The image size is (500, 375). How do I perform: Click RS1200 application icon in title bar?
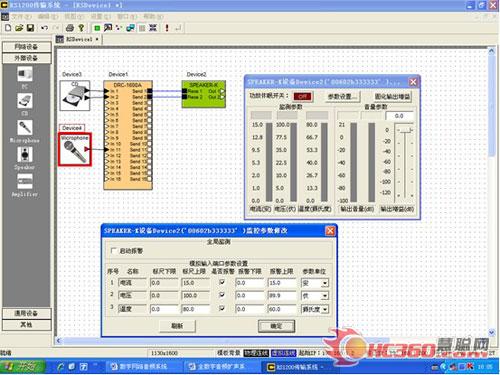[5, 5]
